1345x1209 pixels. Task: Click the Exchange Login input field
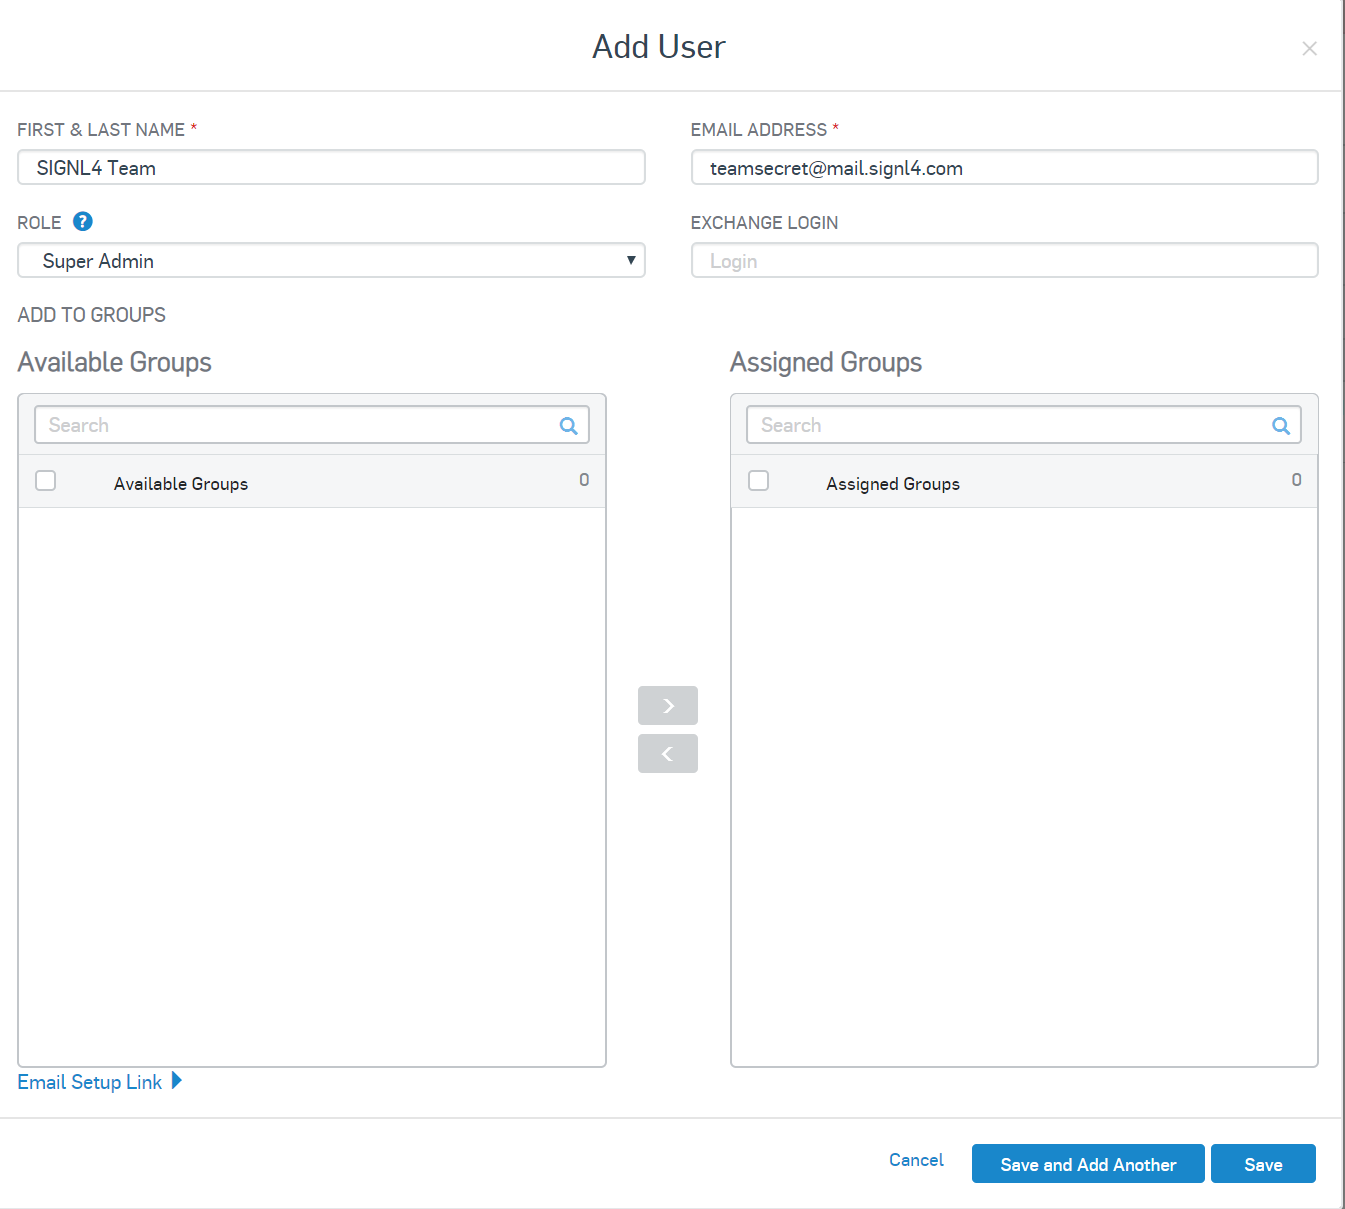coord(1004,260)
